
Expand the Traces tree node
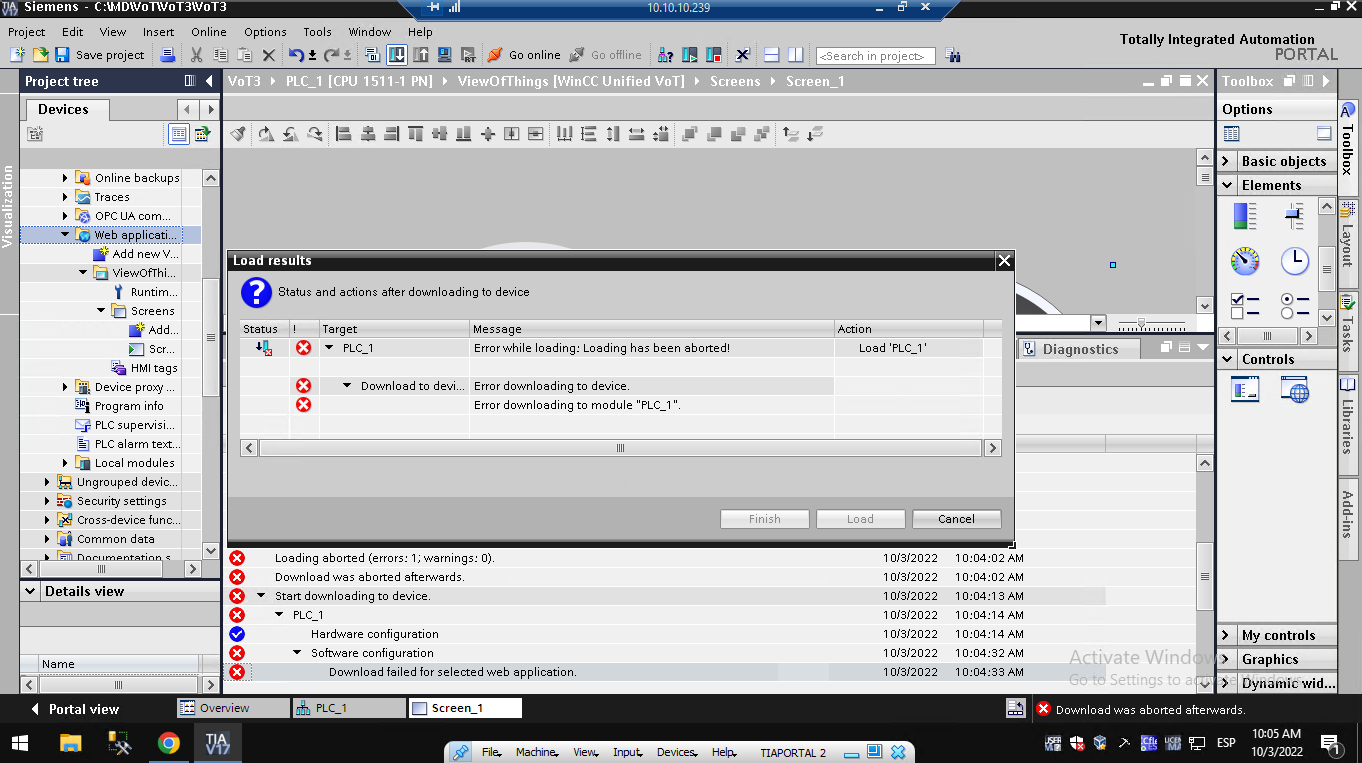[x=65, y=197]
